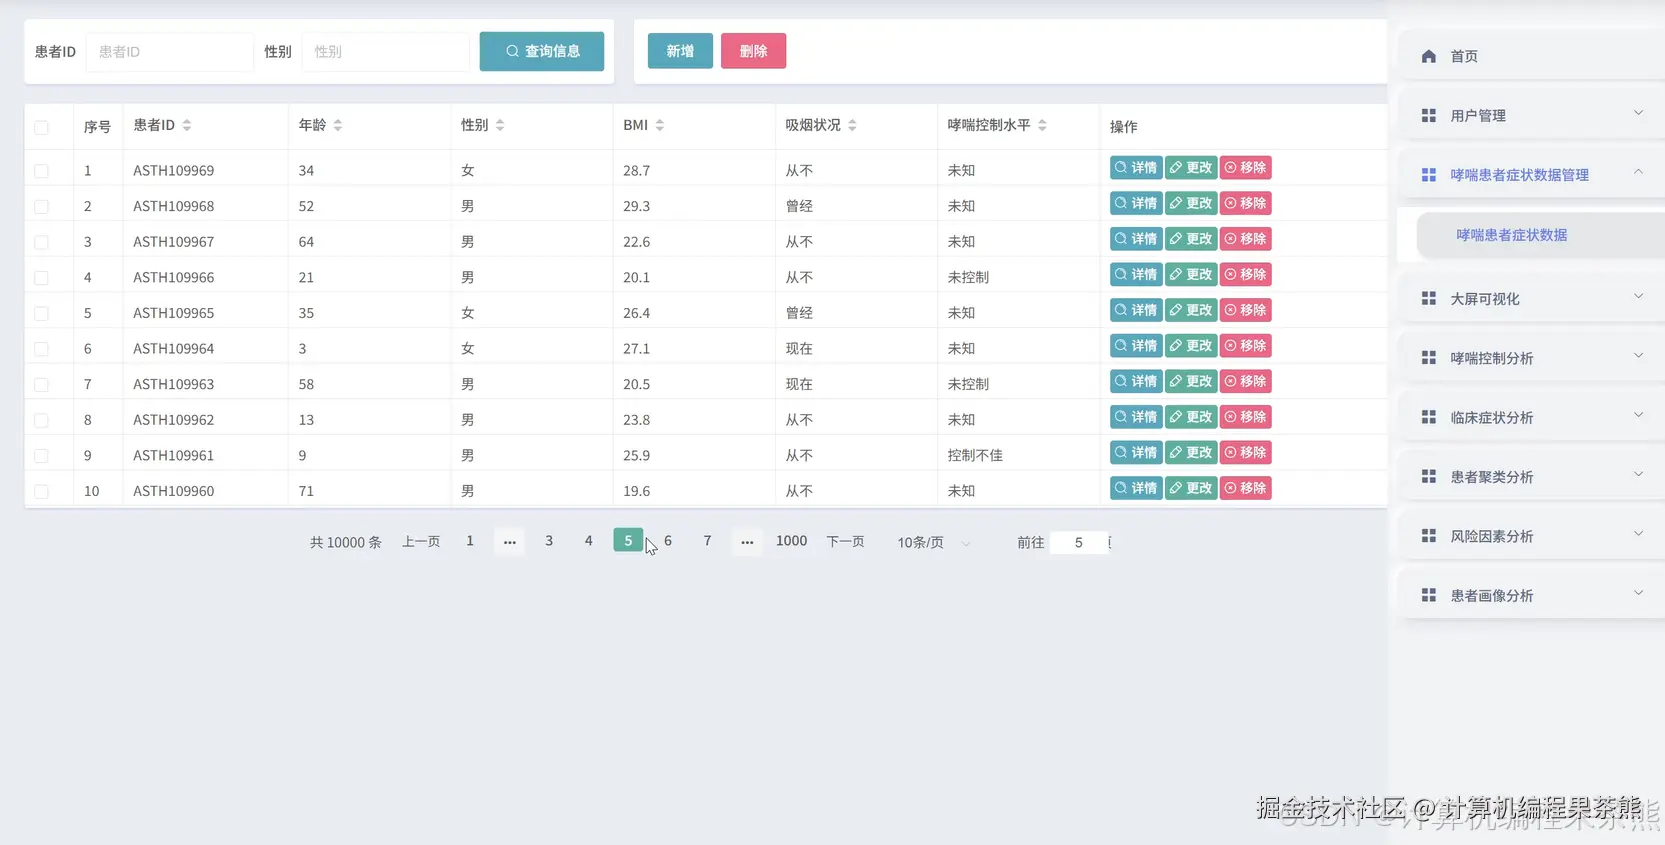Viewport: 1665px width, 845px height.
Task: Sort by 哮喘控制水平 column sort arrows
Action: click(x=1042, y=125)
